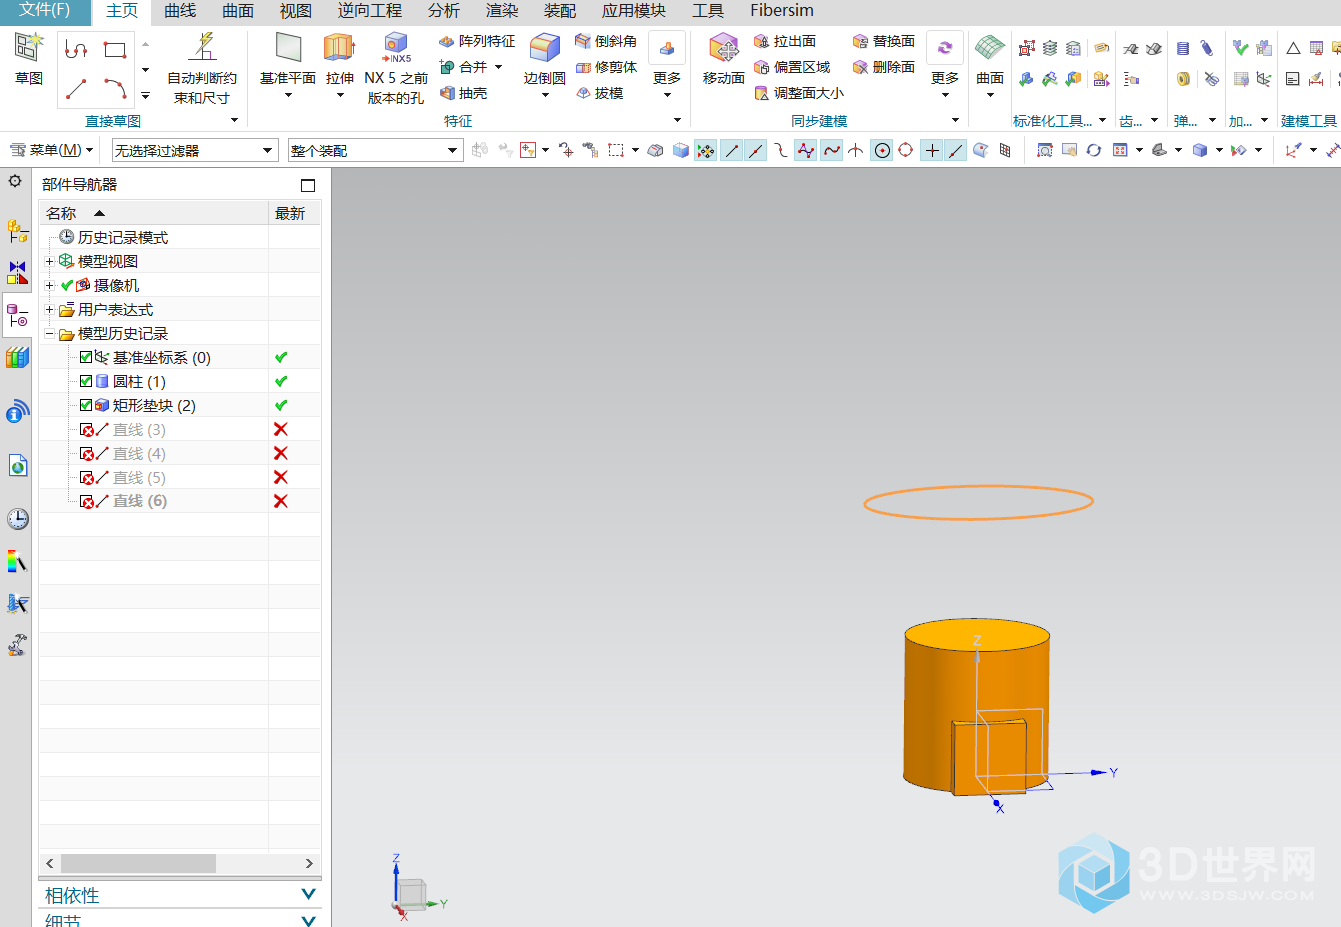Toggle checkbox for 基准坐标系 (0)
This screenshot has height=927, width=1341.
point(86,357)
